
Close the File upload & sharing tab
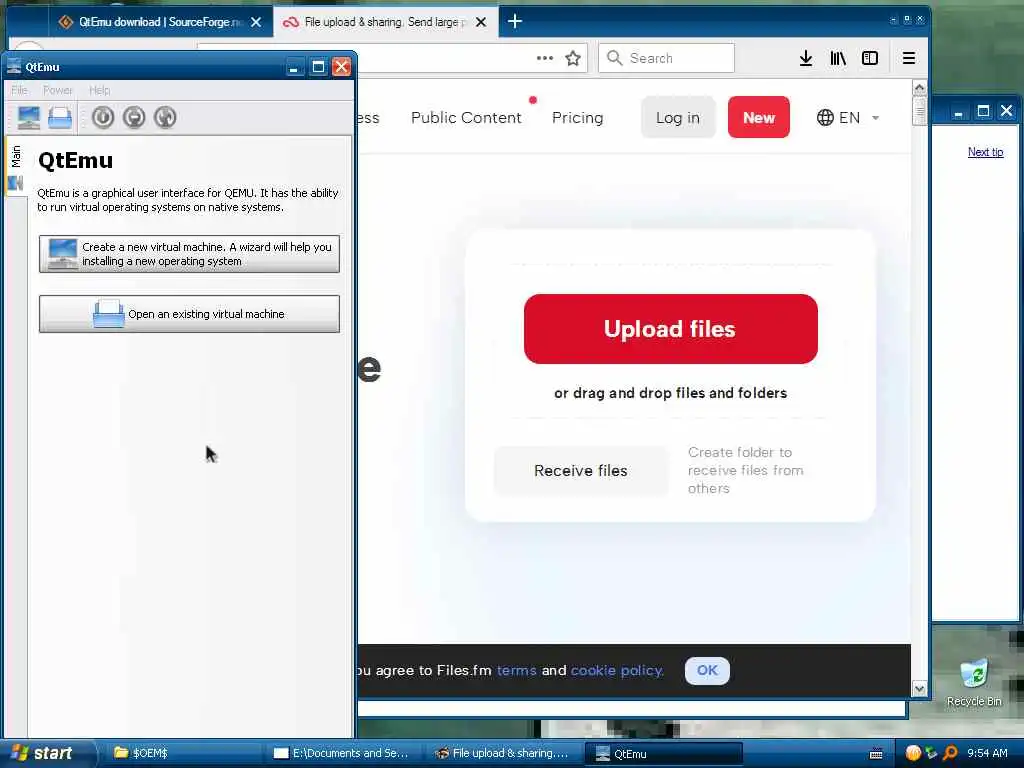click(x=481, y=22)
